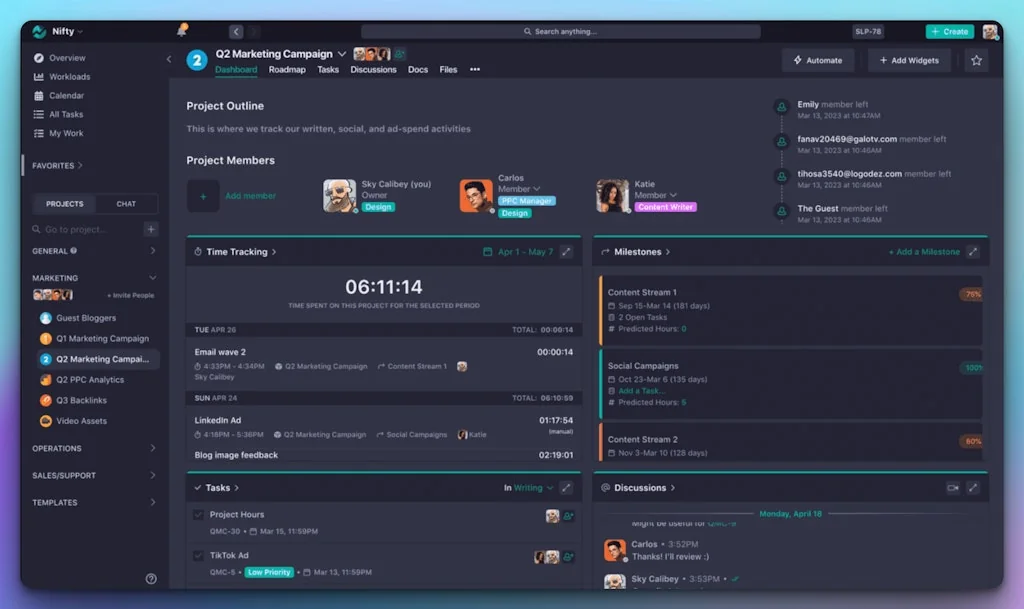Click the 76% progress badge on Content Stream 1
The image size is (1024, 609).
[x=969, y=295]
